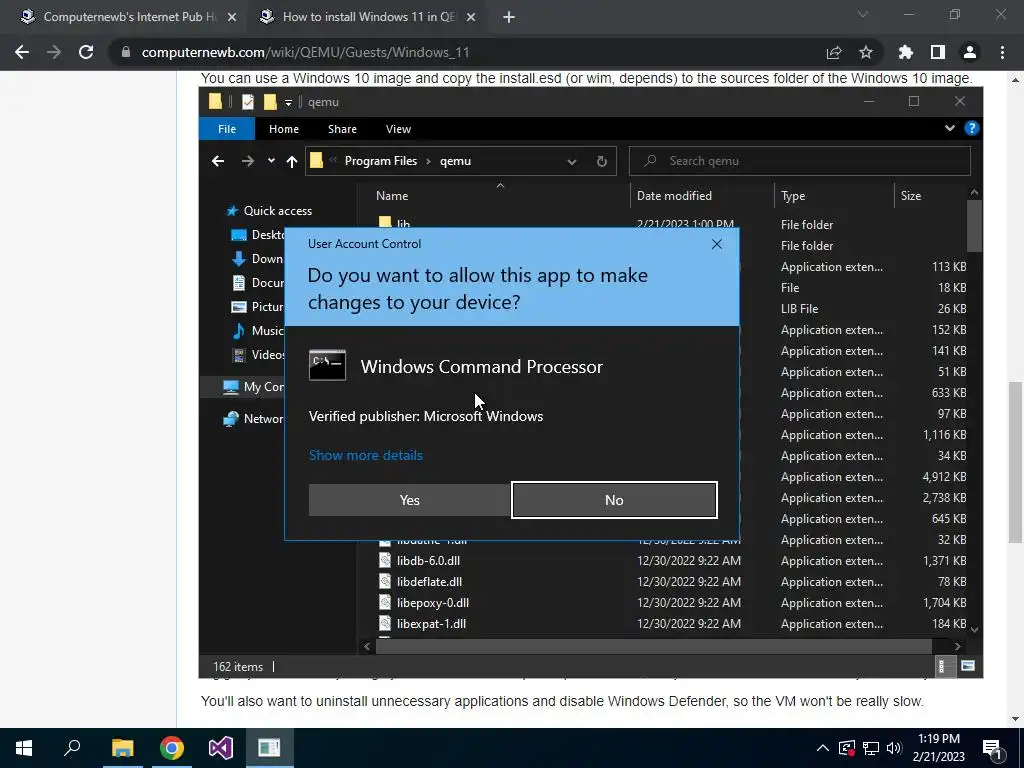Bookmark this page with star icon
Screen dimensions: 1024x768
point(866,52)
